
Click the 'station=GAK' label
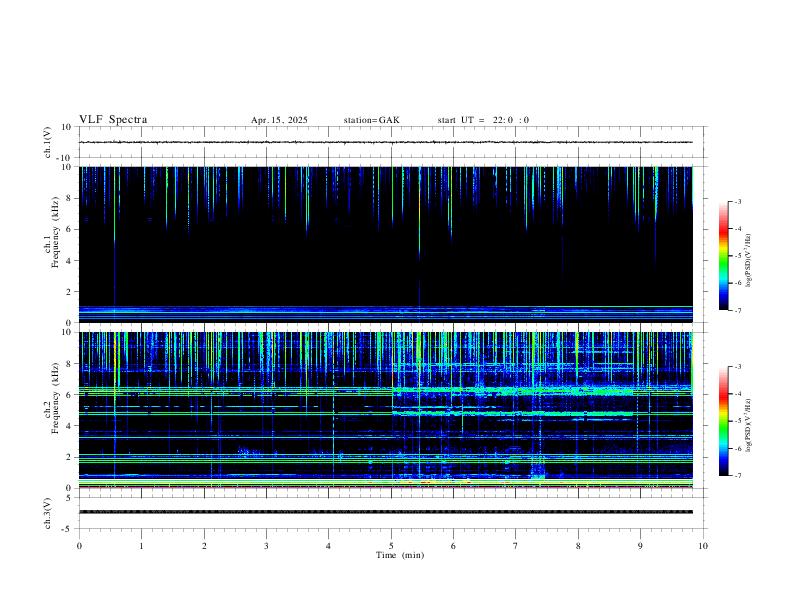click(x=371, y=120)
